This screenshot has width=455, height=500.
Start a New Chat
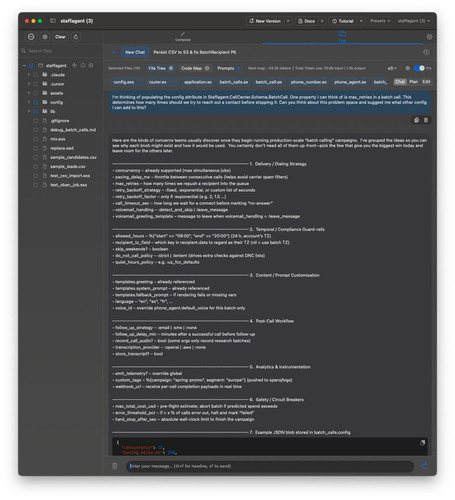[x=135, y=52]
